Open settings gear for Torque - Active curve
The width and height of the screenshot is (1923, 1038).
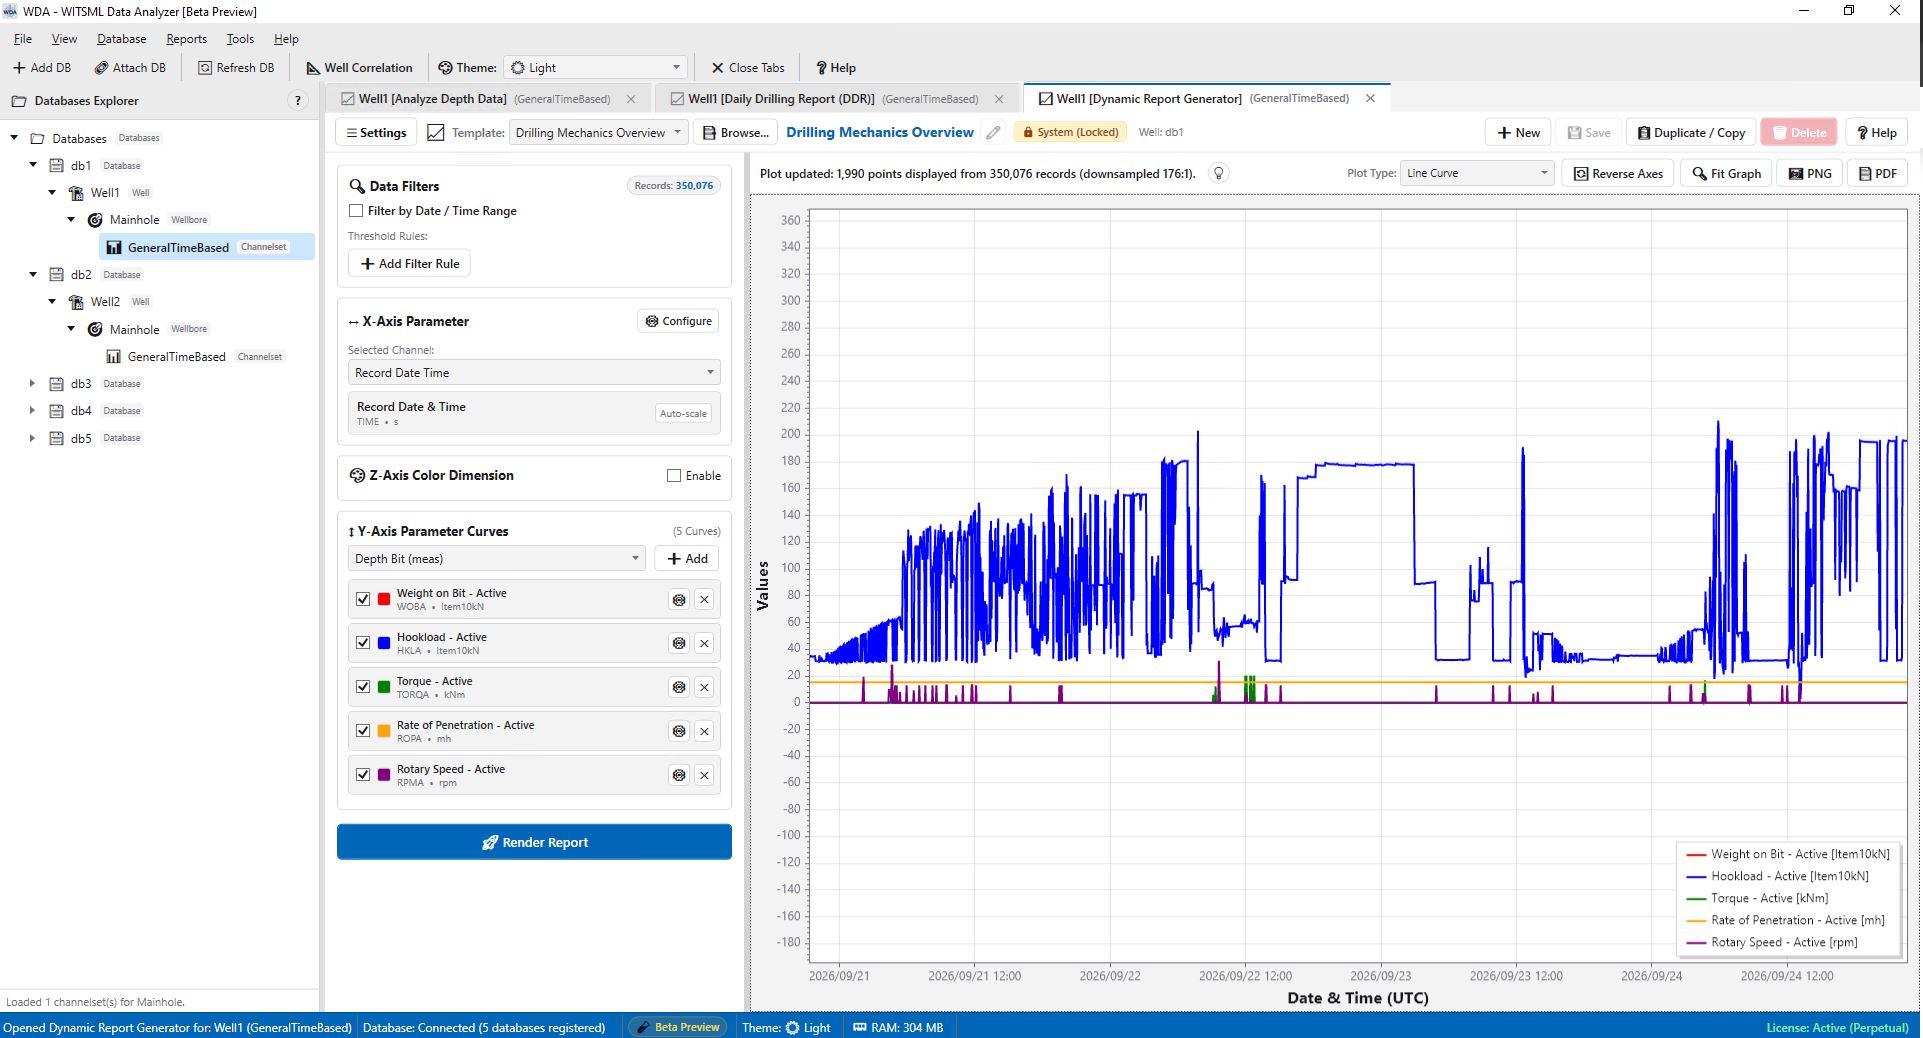679,688
